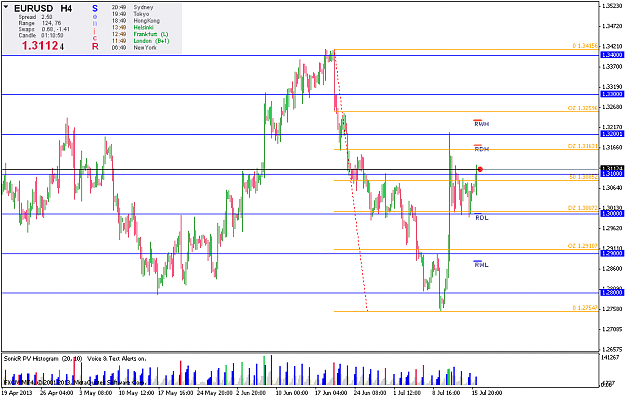Click the green Helsinki session row
Viewport: 625px width, 398px height.
click(133, 27)
